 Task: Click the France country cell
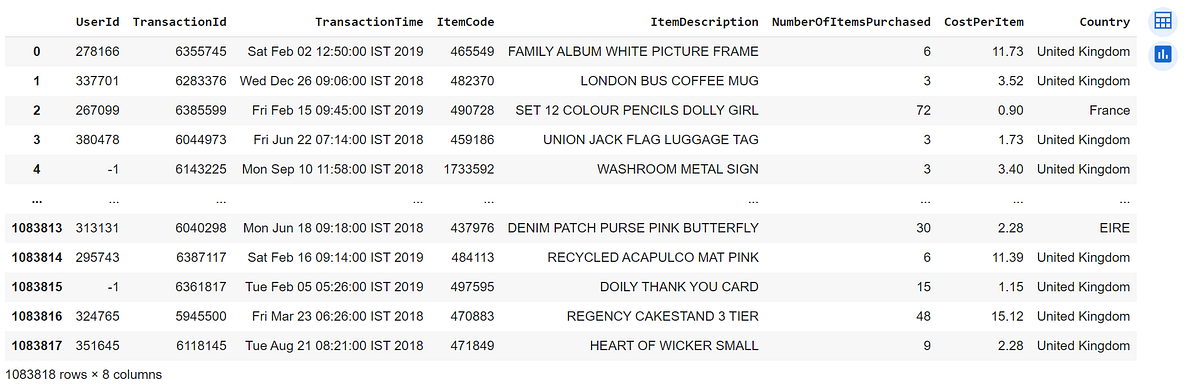pos(1109,110)
